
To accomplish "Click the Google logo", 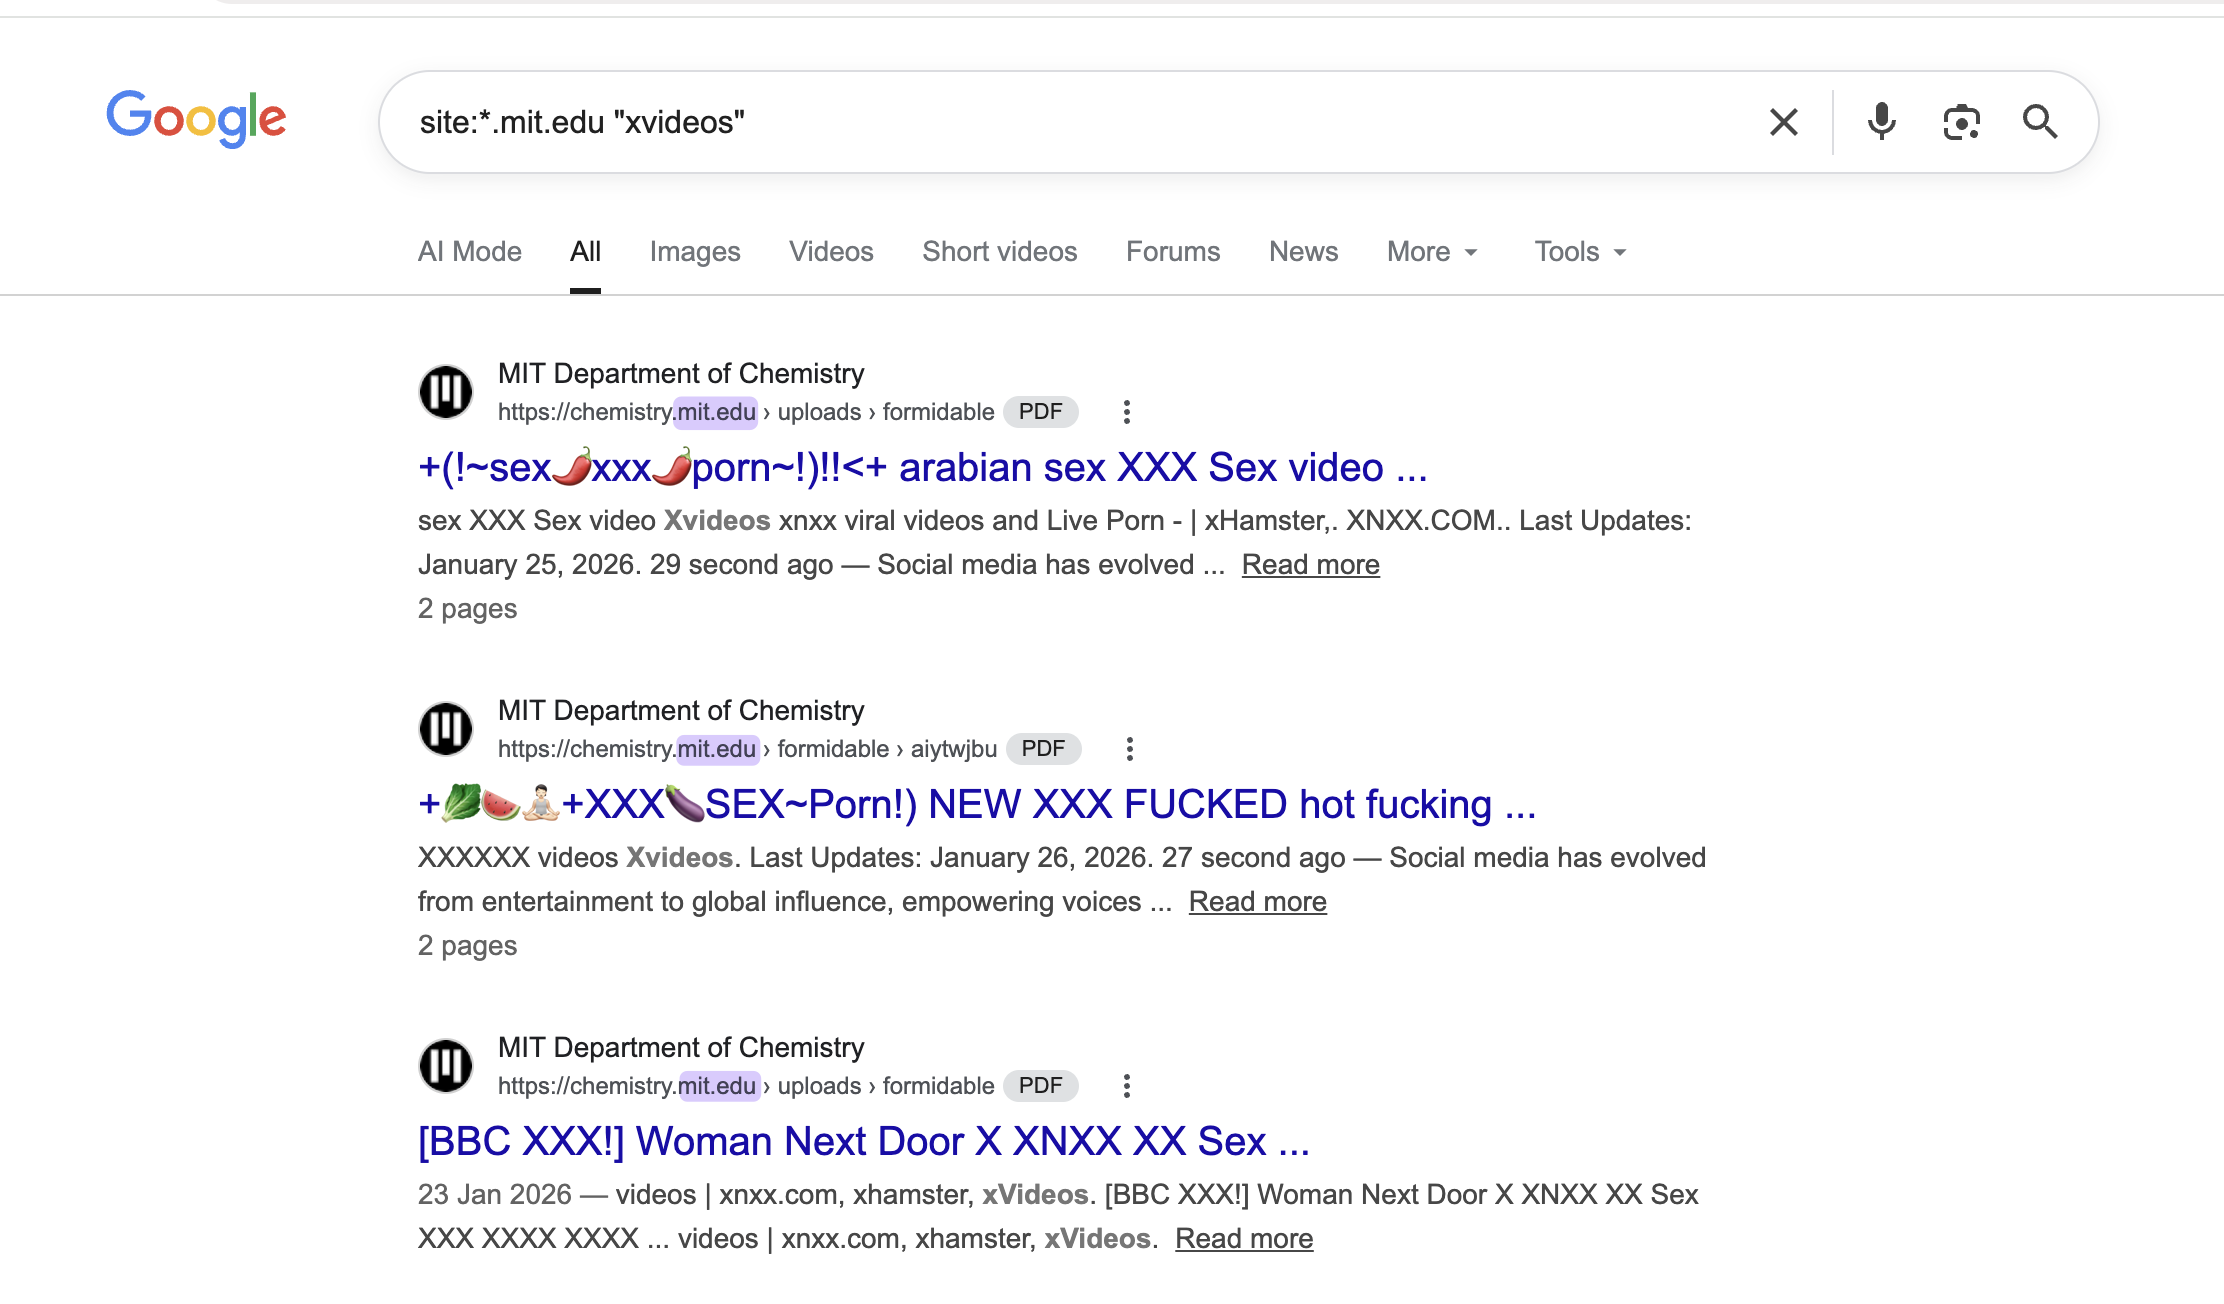I will 196,120.
